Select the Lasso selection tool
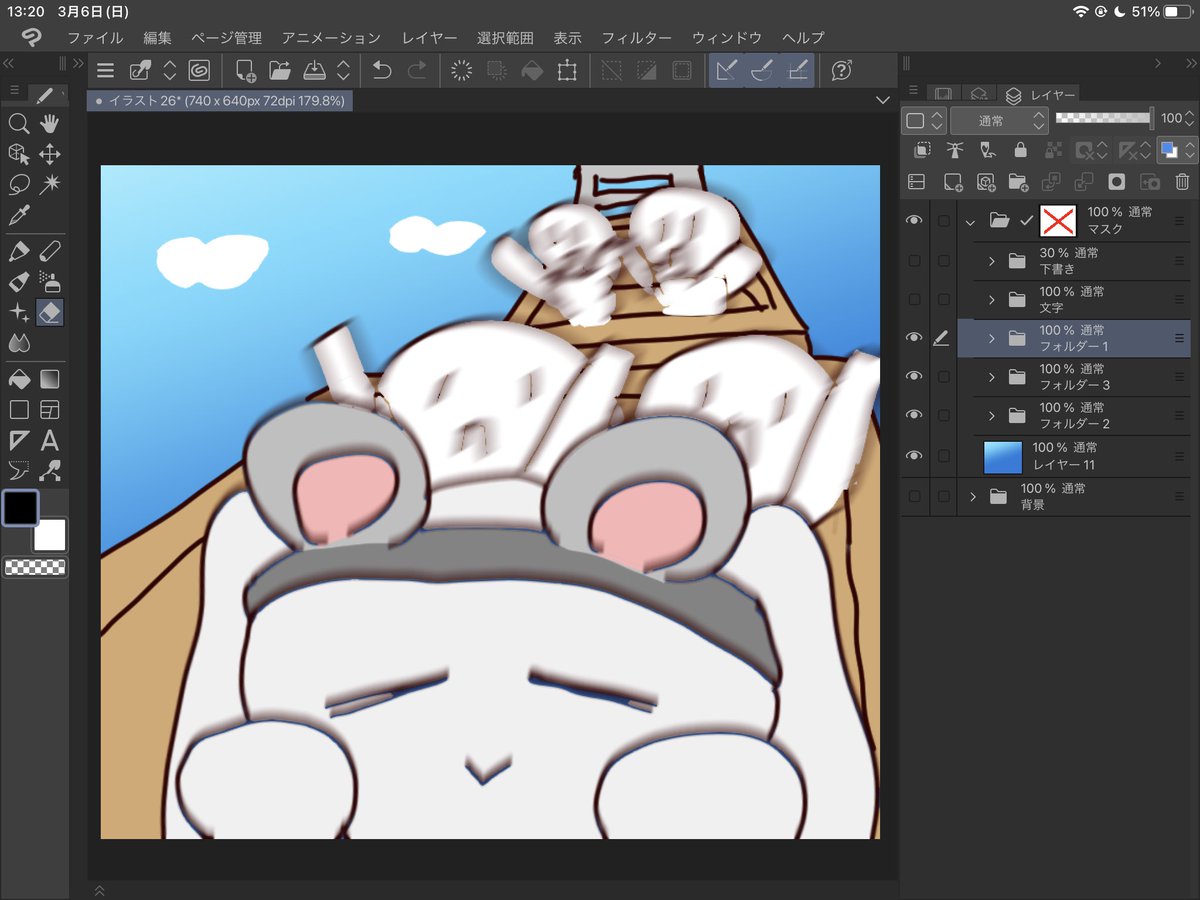 18,184
